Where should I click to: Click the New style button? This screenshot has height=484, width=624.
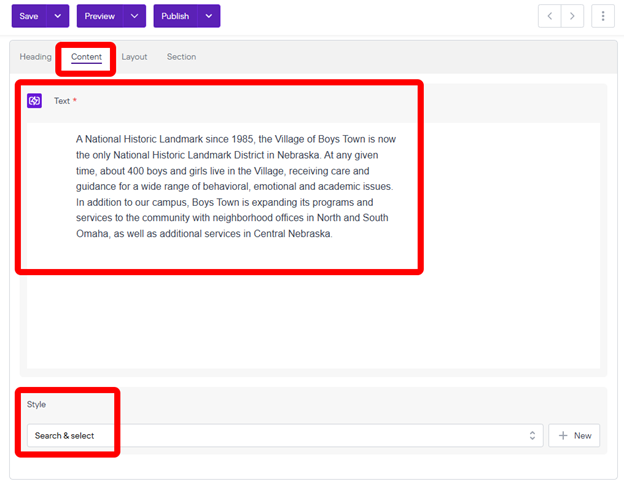coord(574,435)
